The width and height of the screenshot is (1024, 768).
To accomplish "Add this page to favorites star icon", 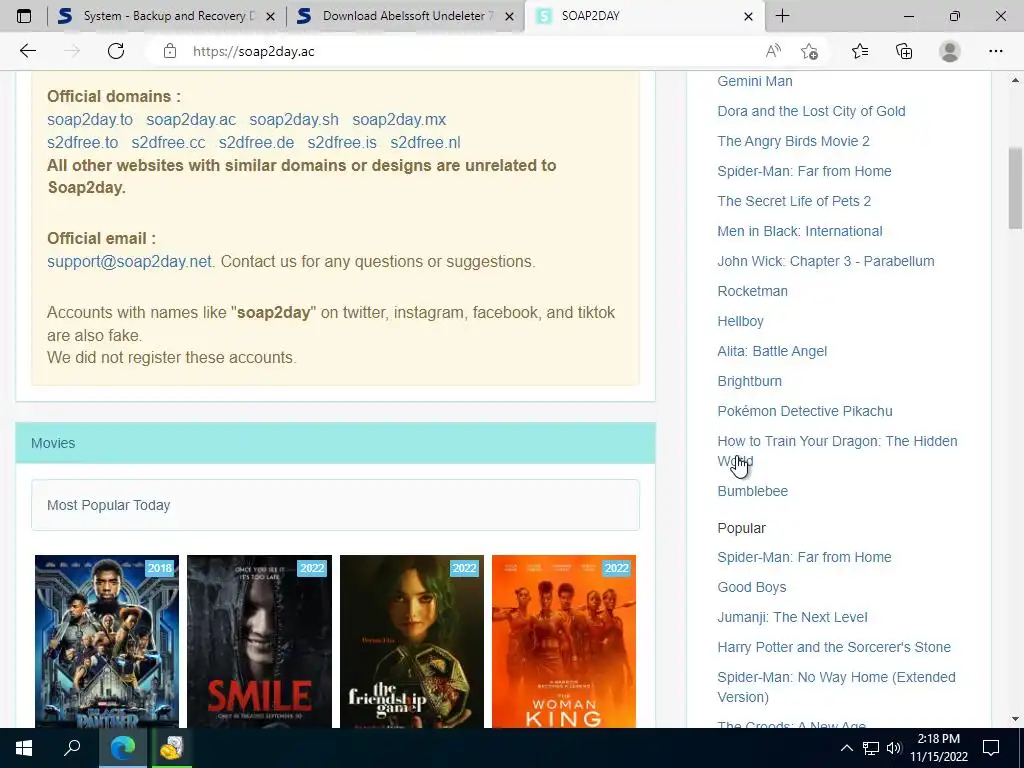I will pos(809,51).
